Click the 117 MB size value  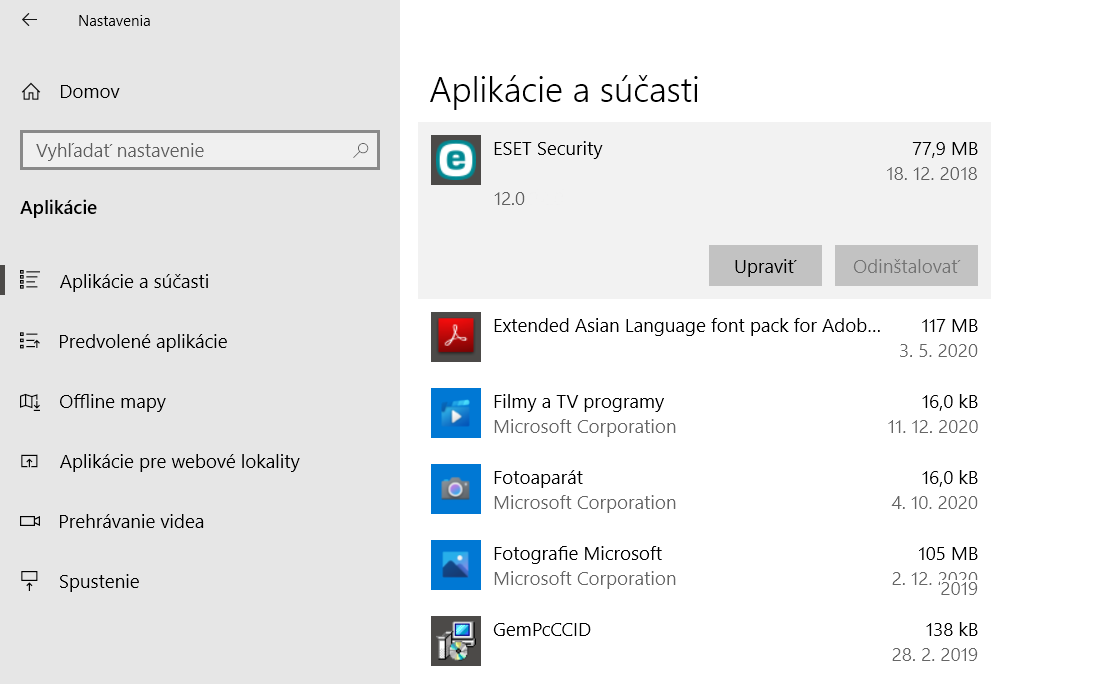click(950, 326)
